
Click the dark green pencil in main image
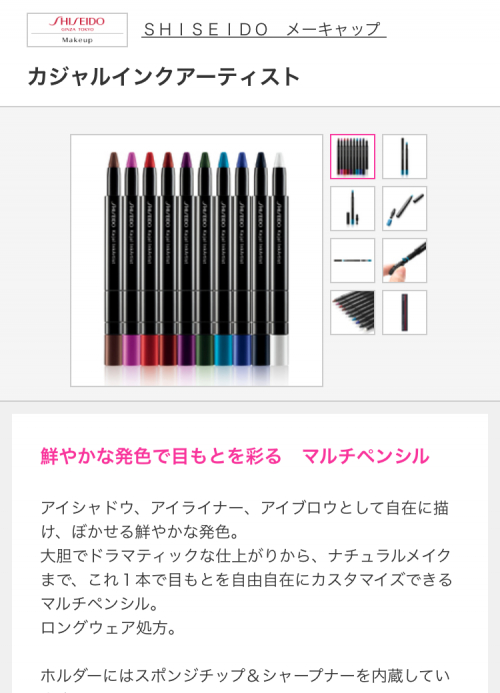coord(205,259)
